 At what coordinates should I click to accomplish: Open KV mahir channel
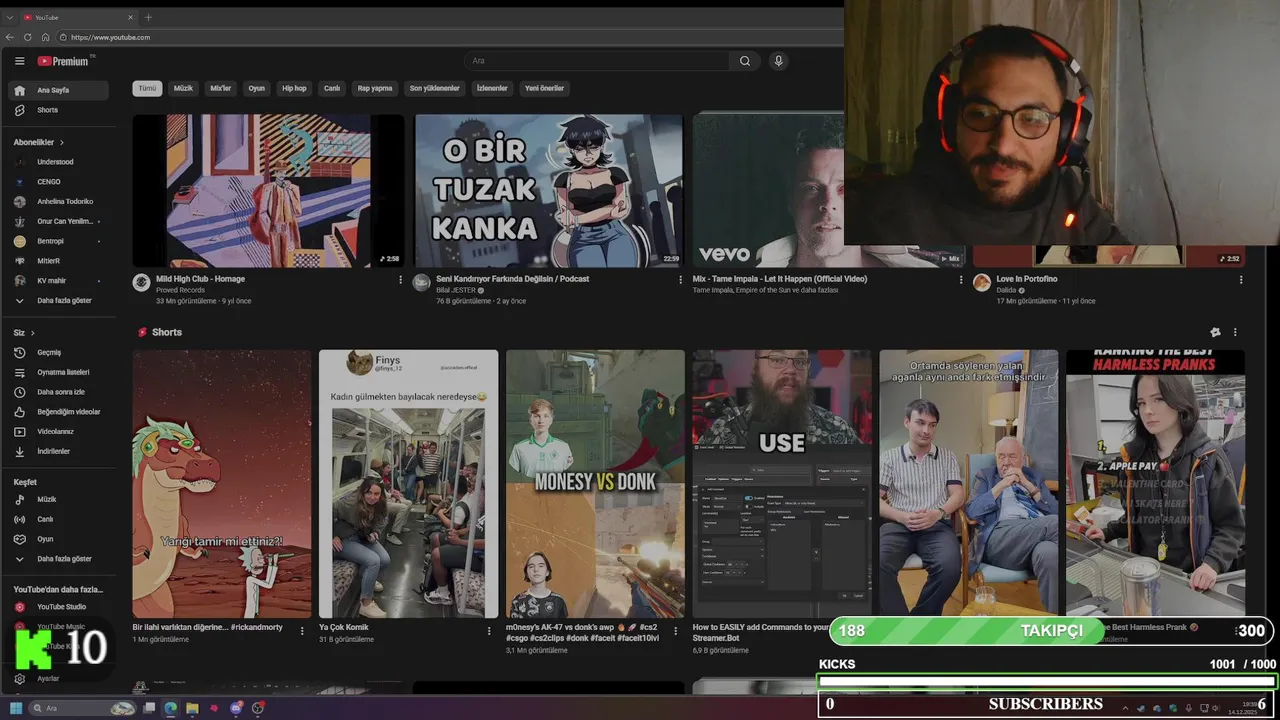pos(58,281)
